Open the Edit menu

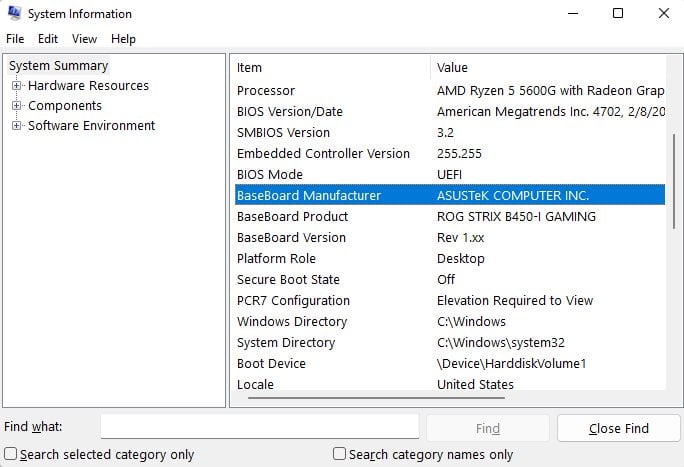[x=48, y=39]
